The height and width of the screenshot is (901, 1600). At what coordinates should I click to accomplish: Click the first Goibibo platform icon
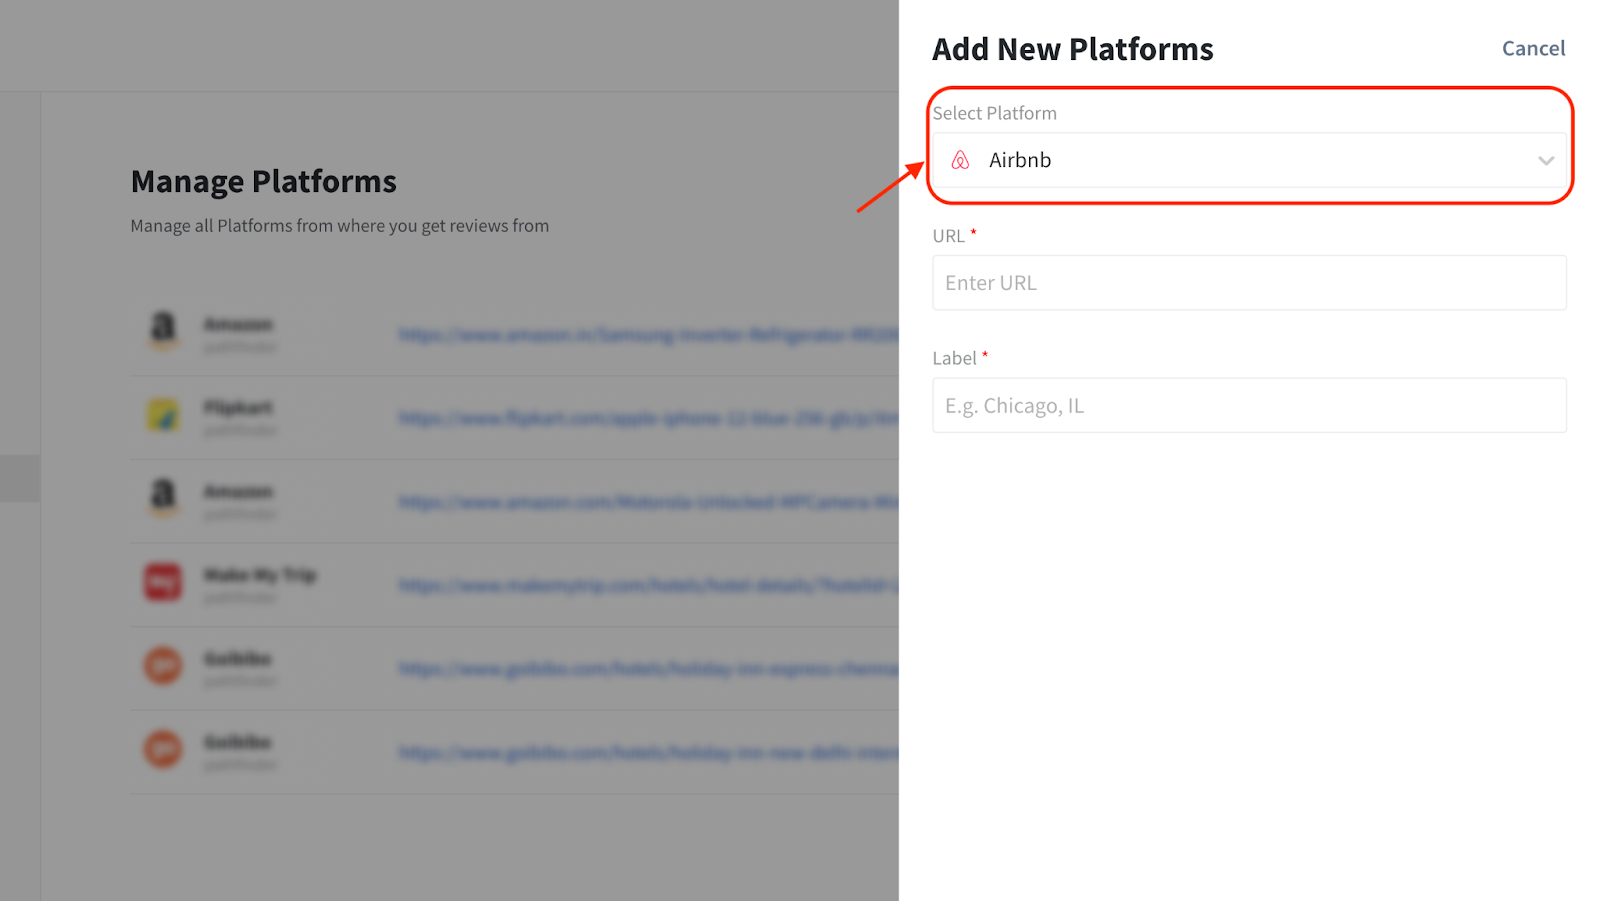[x=163, y=665]
